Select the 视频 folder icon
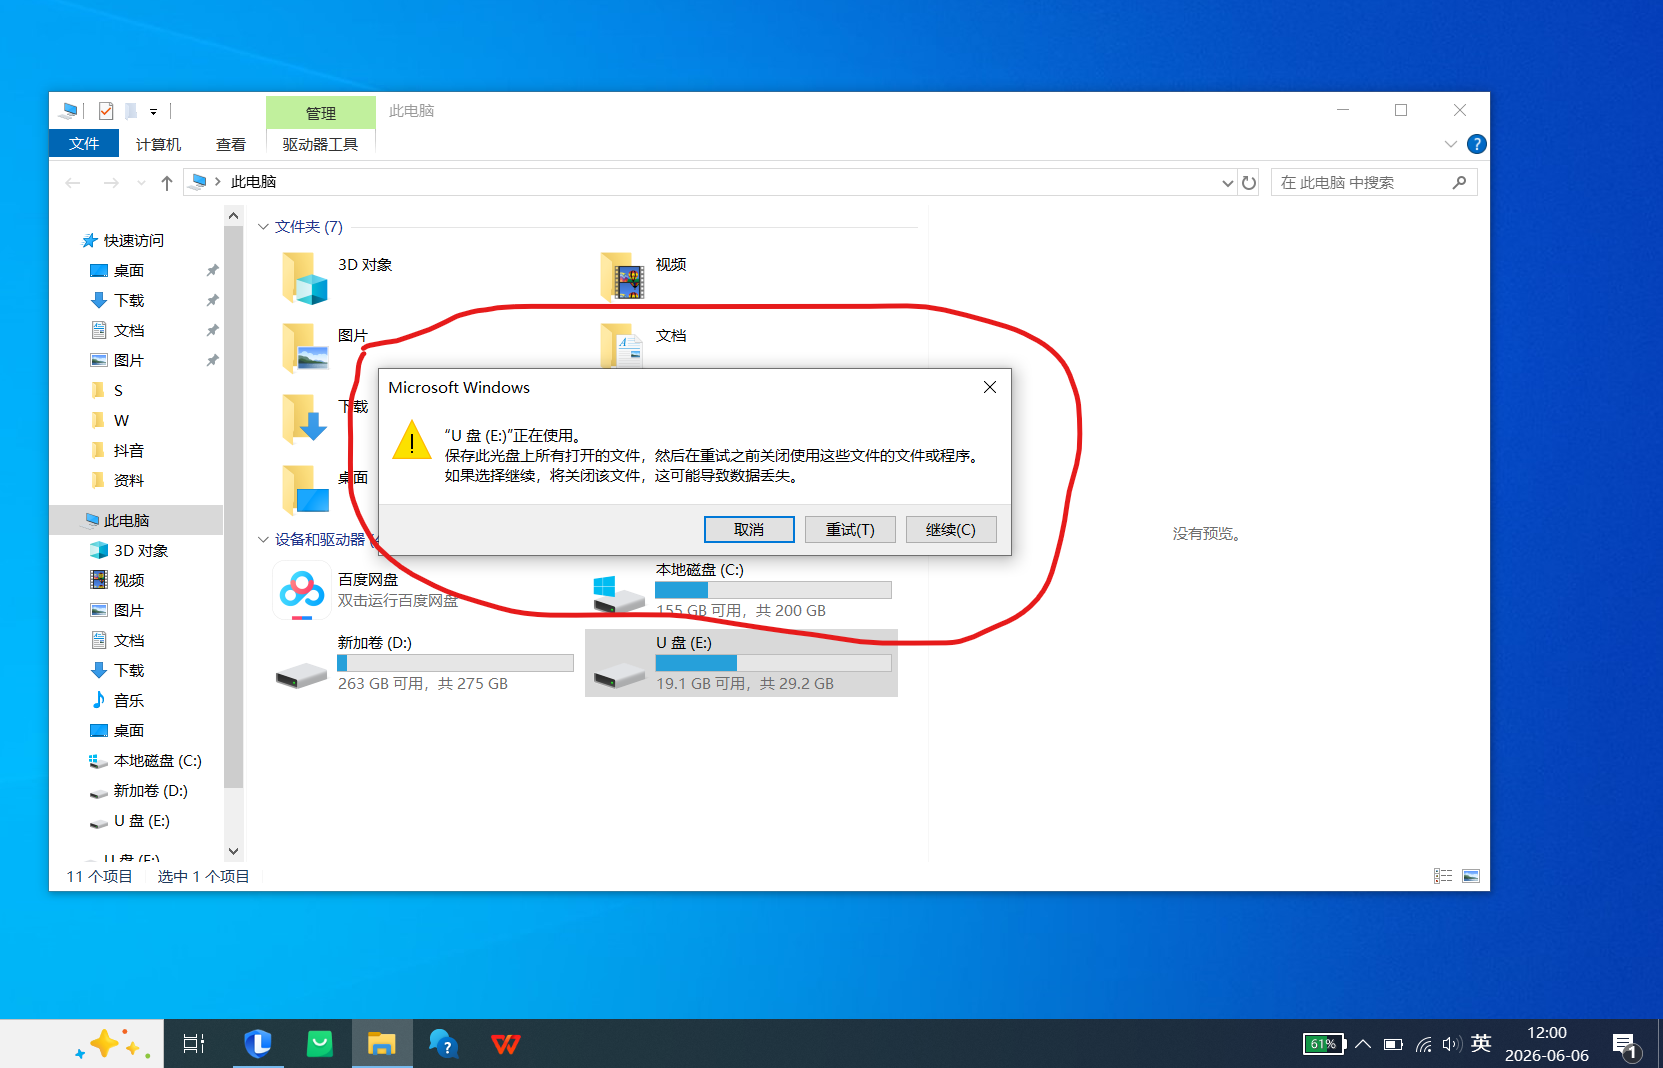The width and height of the screenshot is (1663, 1068). click(x=623, y=277)
